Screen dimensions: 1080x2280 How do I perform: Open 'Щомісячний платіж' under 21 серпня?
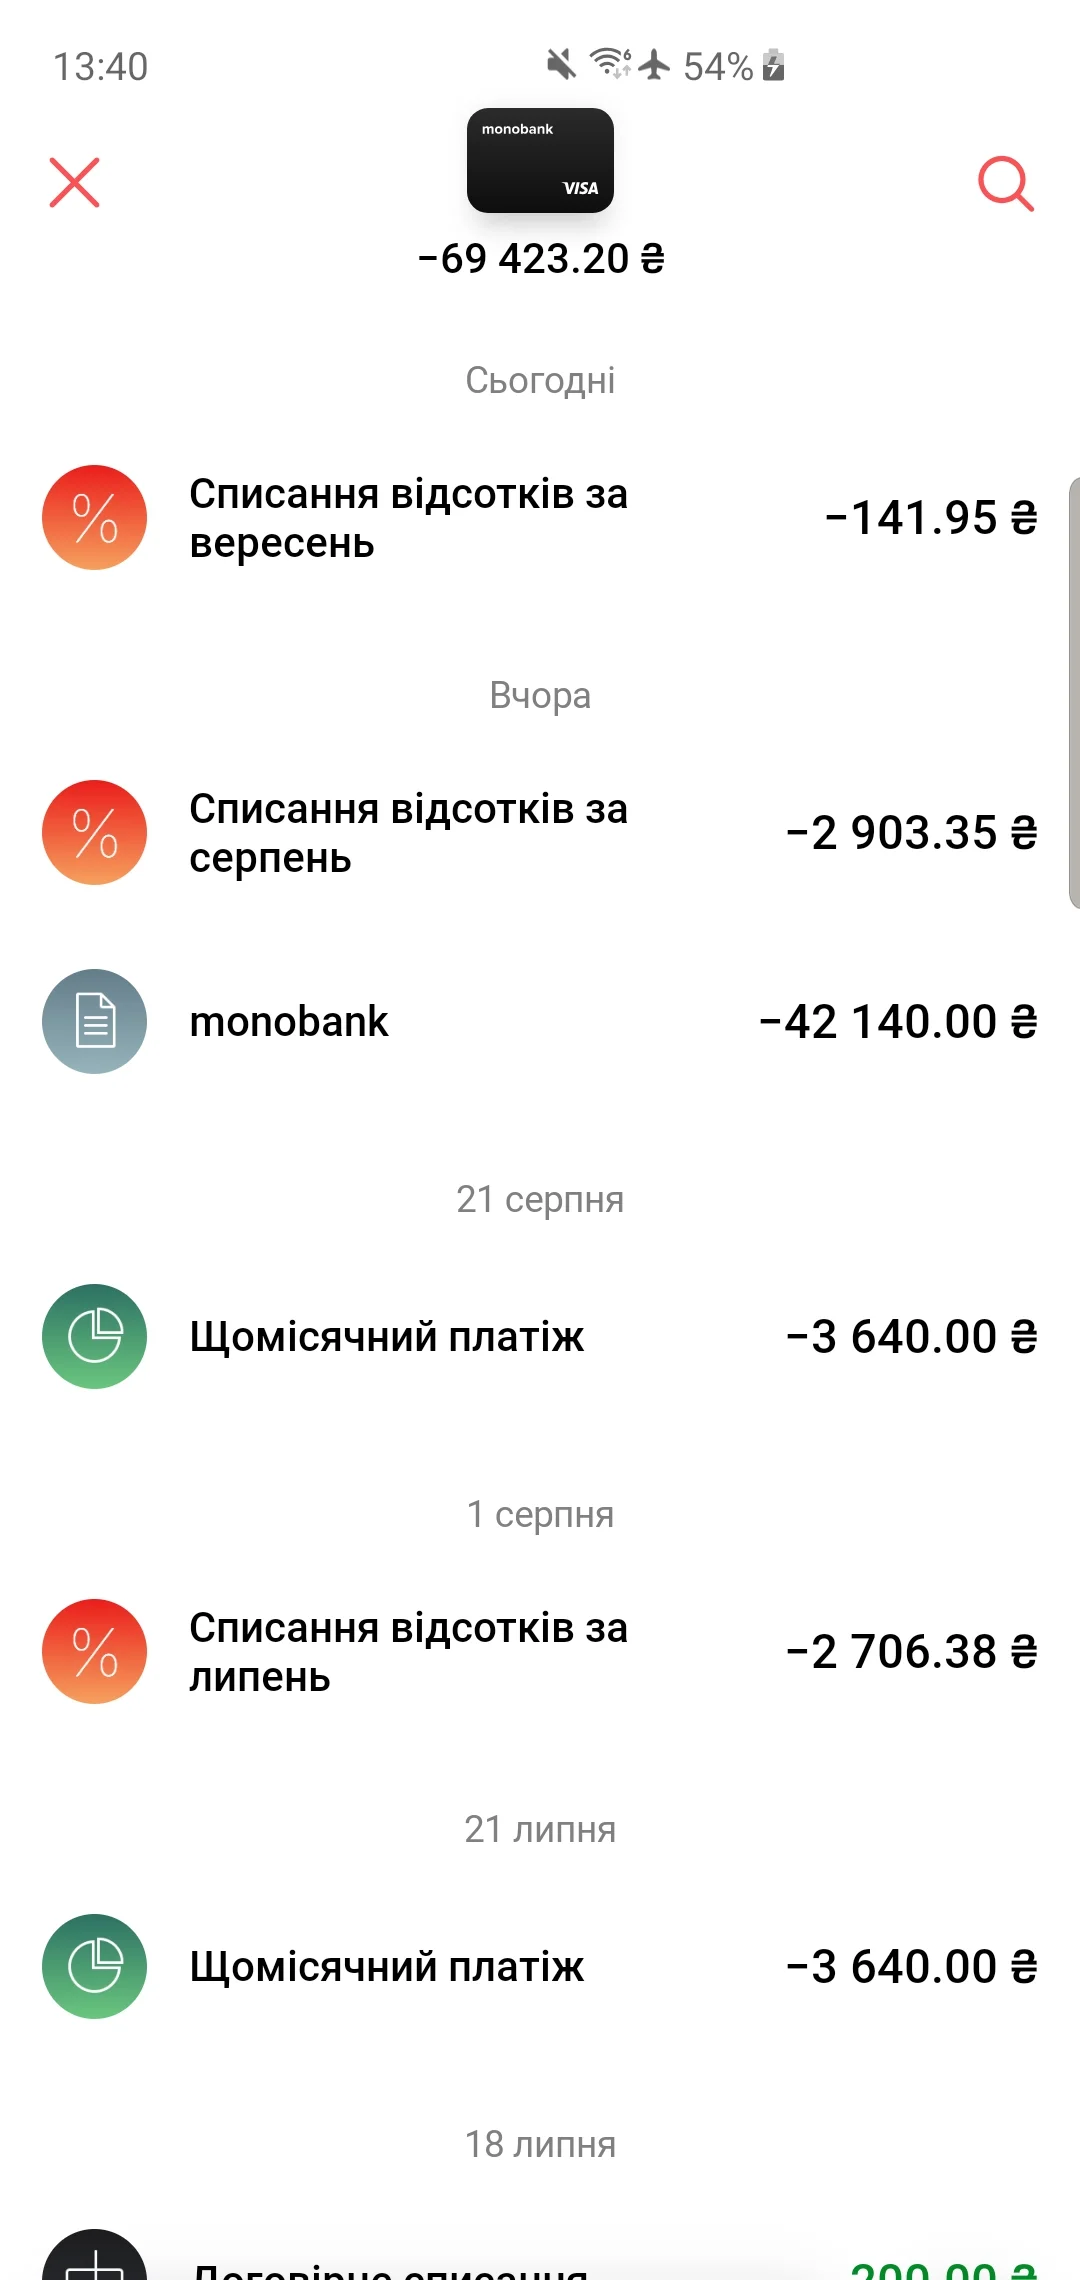[387, 1337]
